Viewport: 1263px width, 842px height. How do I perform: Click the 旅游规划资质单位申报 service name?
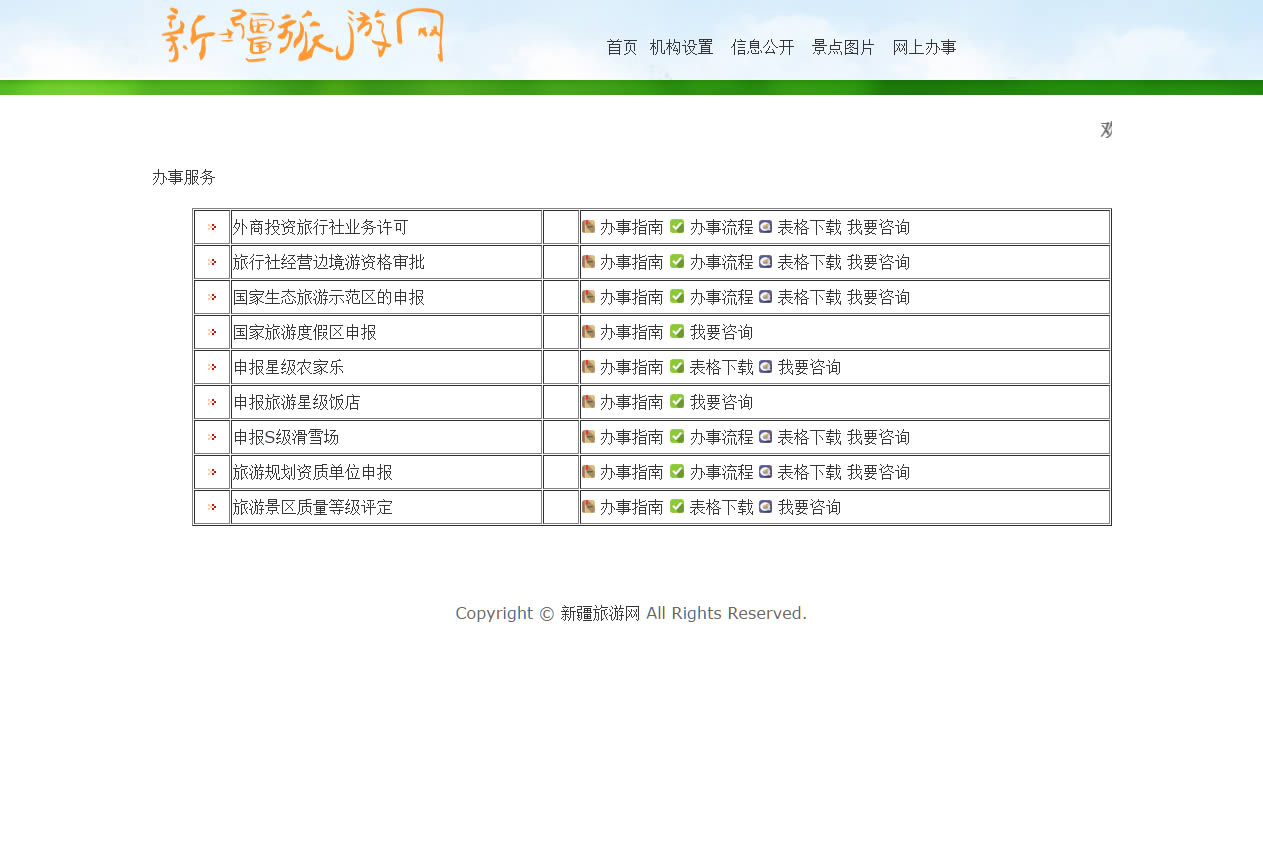[313, 472]
